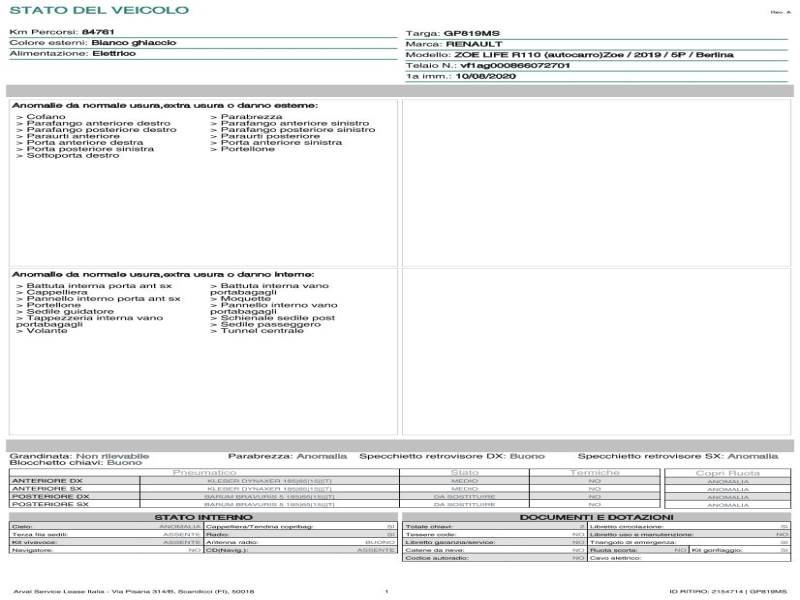This screenshot has height=600, width=800.
Task: Click the Pneumatico column header
Action: tap(204, 472)
